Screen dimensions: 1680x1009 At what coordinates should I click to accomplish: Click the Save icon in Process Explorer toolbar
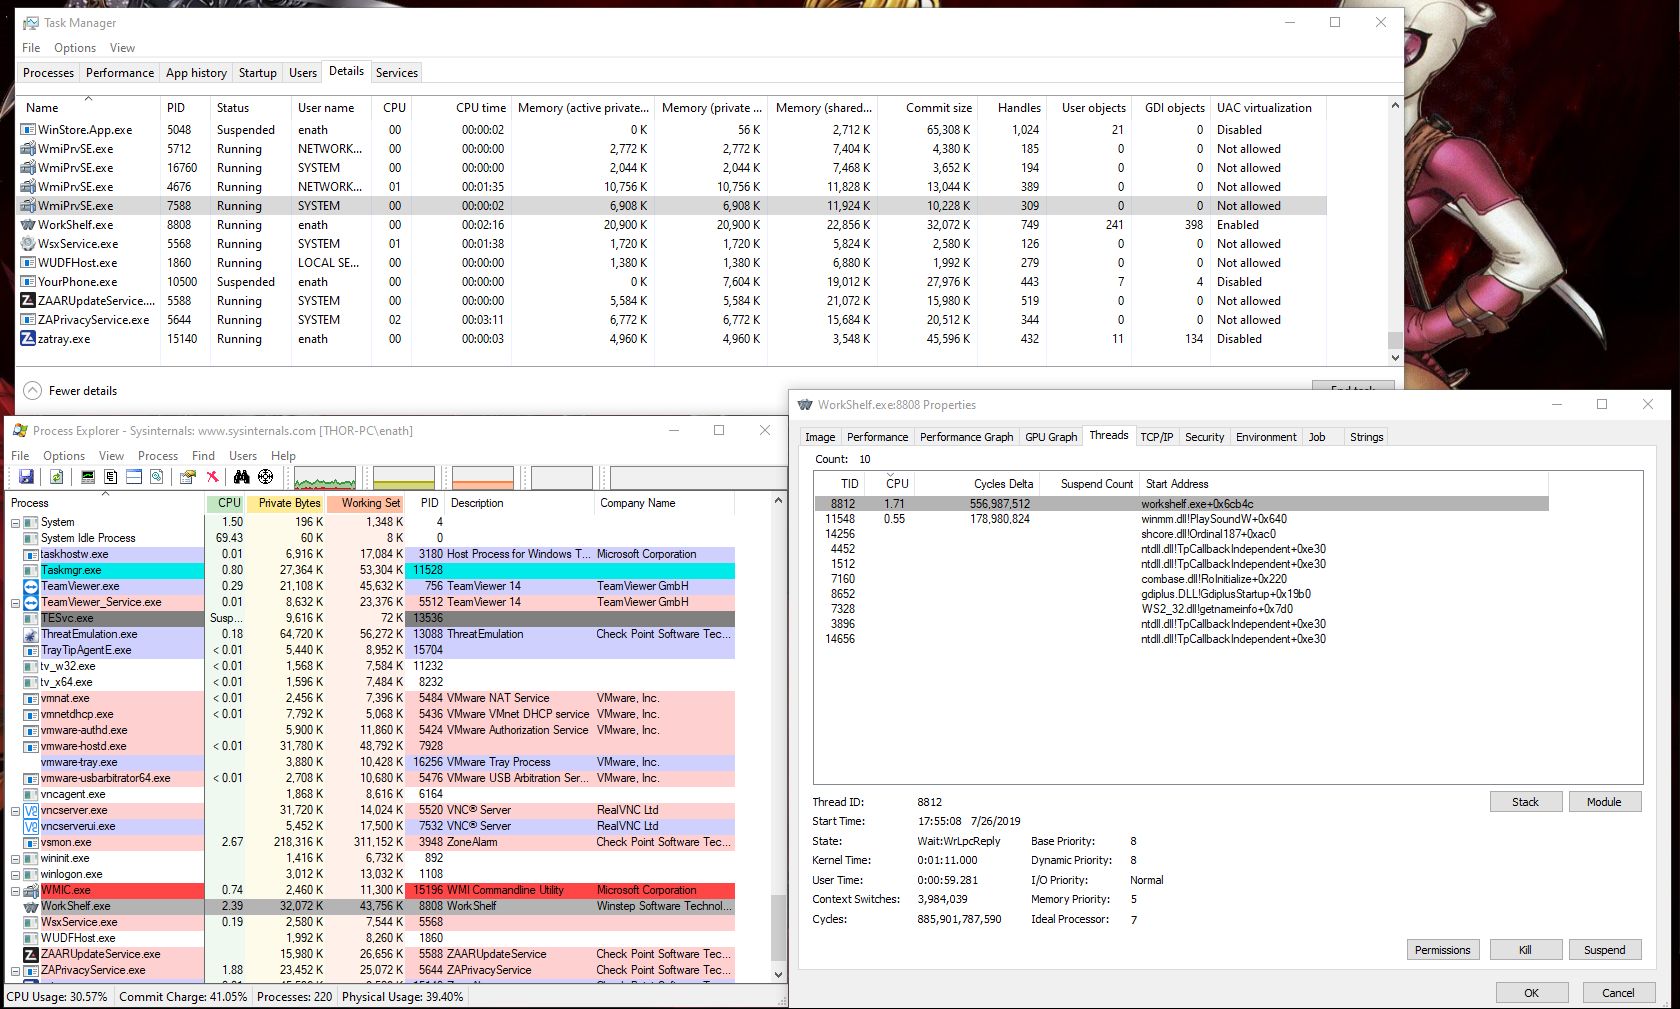(x=26, y=477)
